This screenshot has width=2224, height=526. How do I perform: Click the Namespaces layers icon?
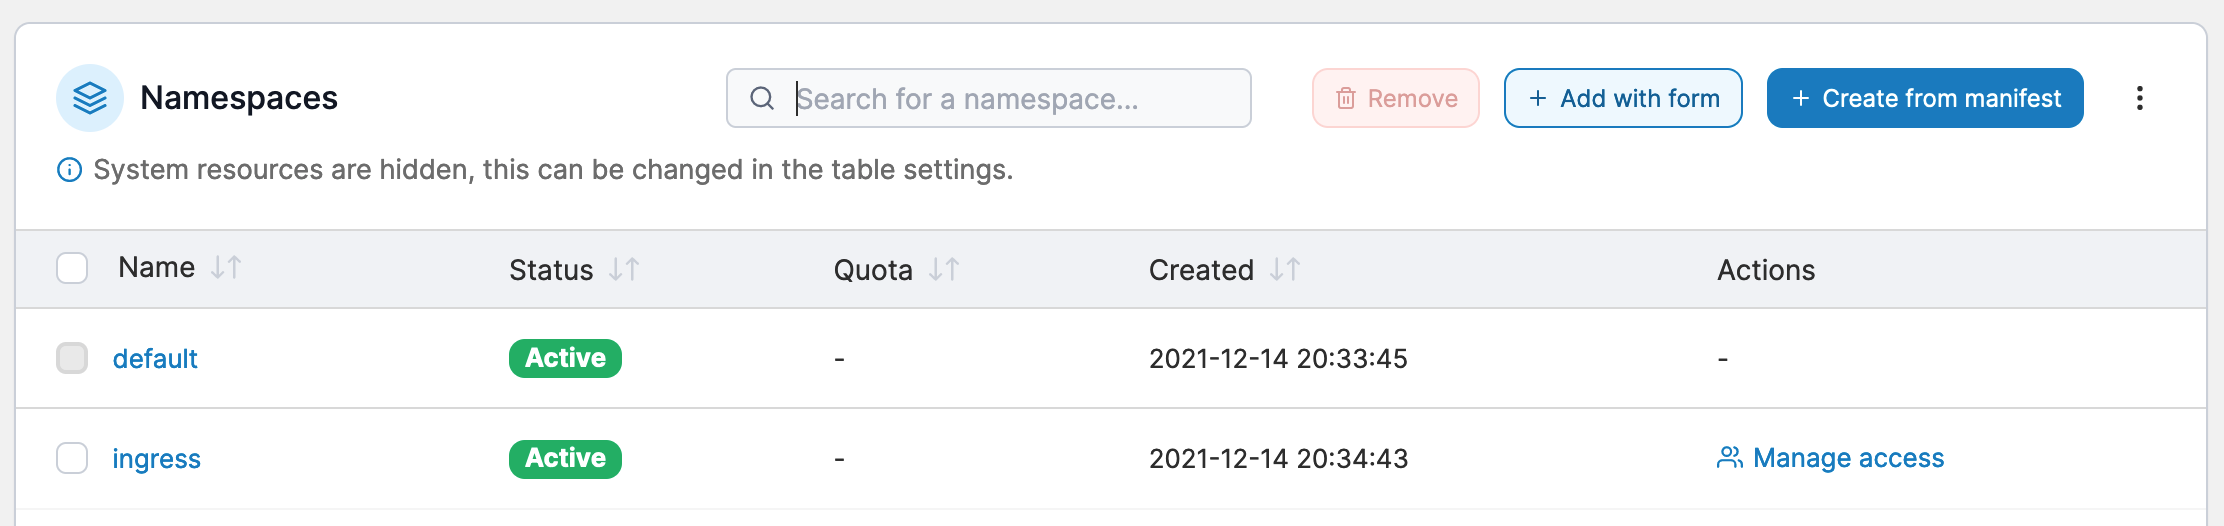[x=90, y=98]
